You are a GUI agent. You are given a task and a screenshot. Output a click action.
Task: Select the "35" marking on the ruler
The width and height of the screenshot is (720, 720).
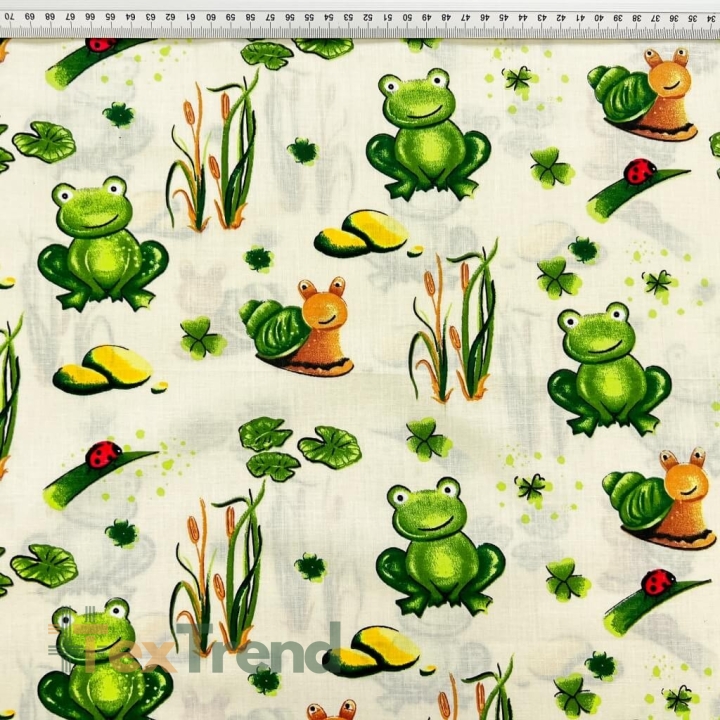pos(693,19)
